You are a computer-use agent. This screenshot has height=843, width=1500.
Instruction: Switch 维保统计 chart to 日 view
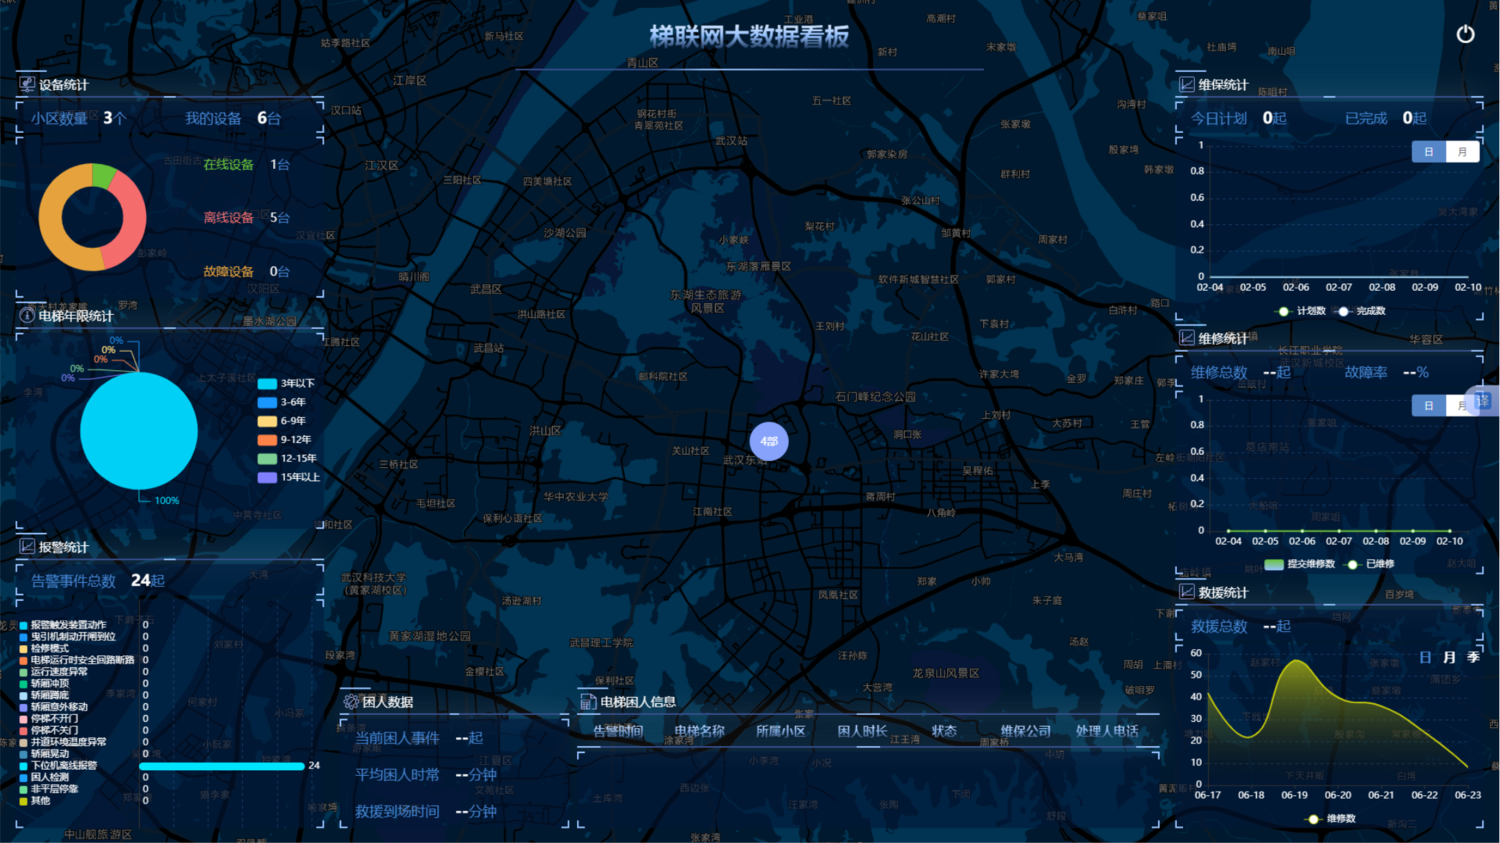[x=1429, y=152]
